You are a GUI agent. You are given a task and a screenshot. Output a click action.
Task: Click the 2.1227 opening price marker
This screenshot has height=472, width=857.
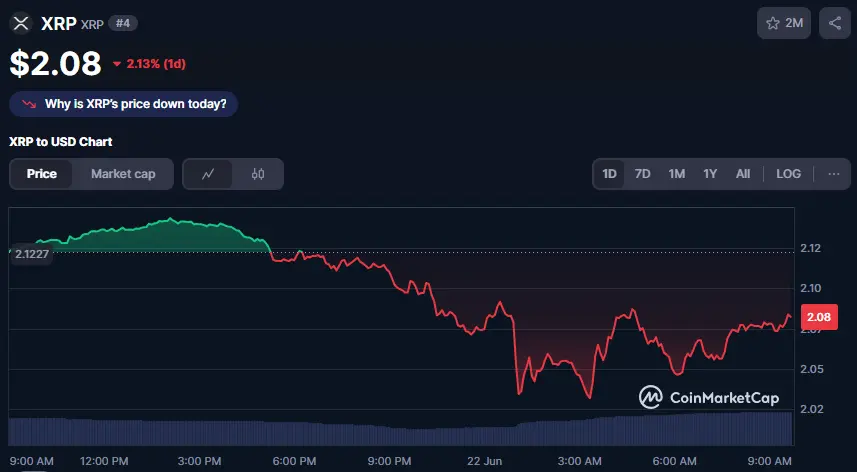(32, 253)
